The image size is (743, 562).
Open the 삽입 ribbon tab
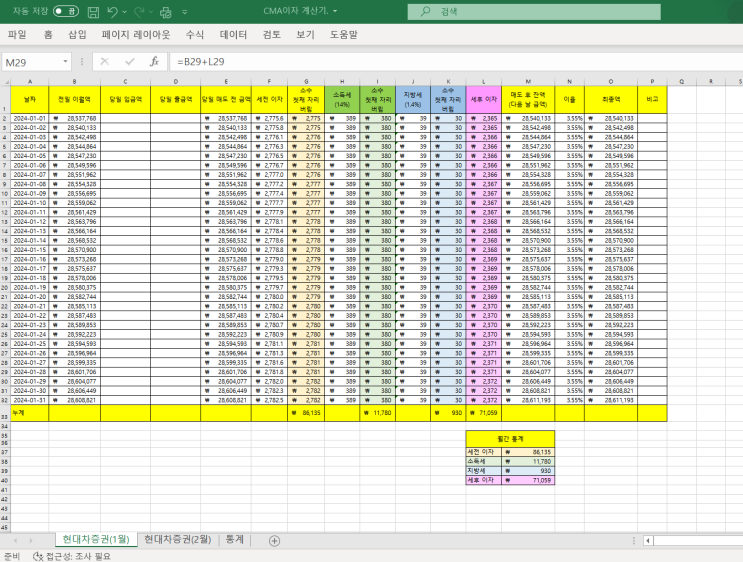(x=77, y=33)
